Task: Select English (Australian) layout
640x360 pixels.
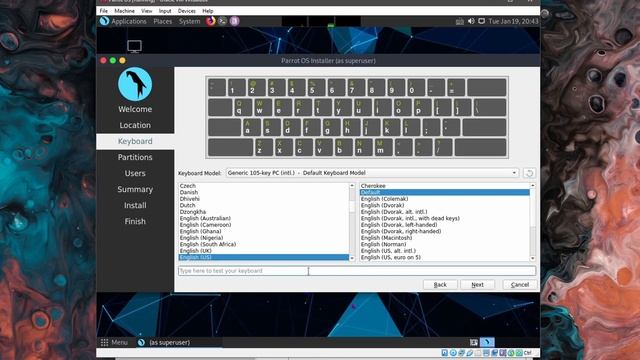Action: (264, 218)
